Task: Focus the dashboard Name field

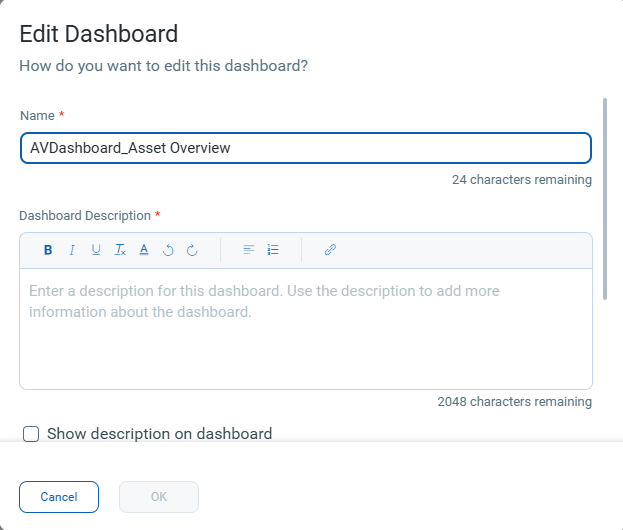Action: pyautogui.click(x=306, y=148)
